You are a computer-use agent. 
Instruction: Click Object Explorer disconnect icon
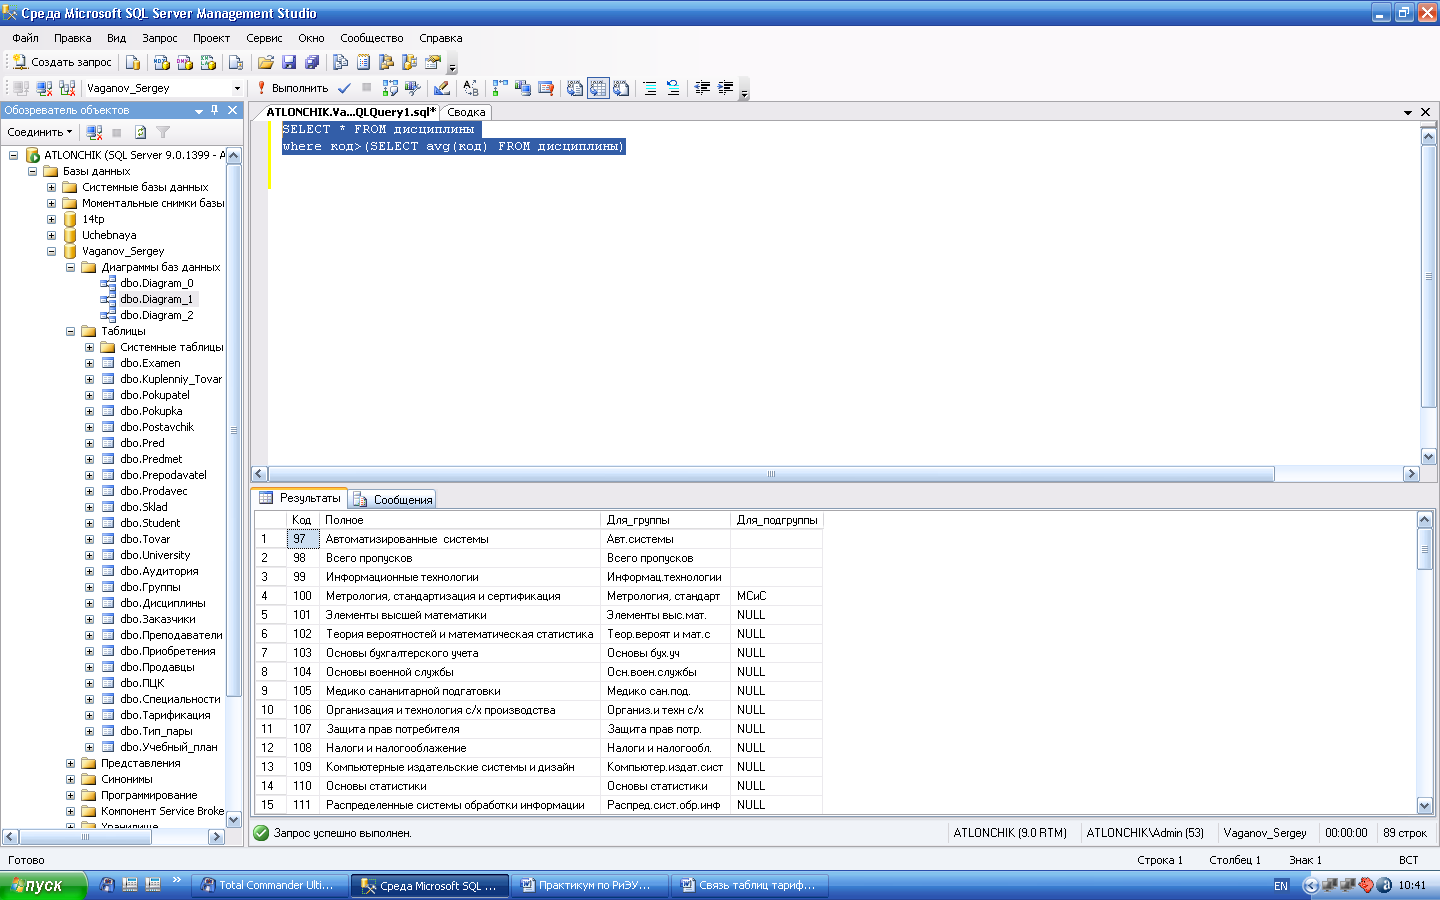[94, 132]
